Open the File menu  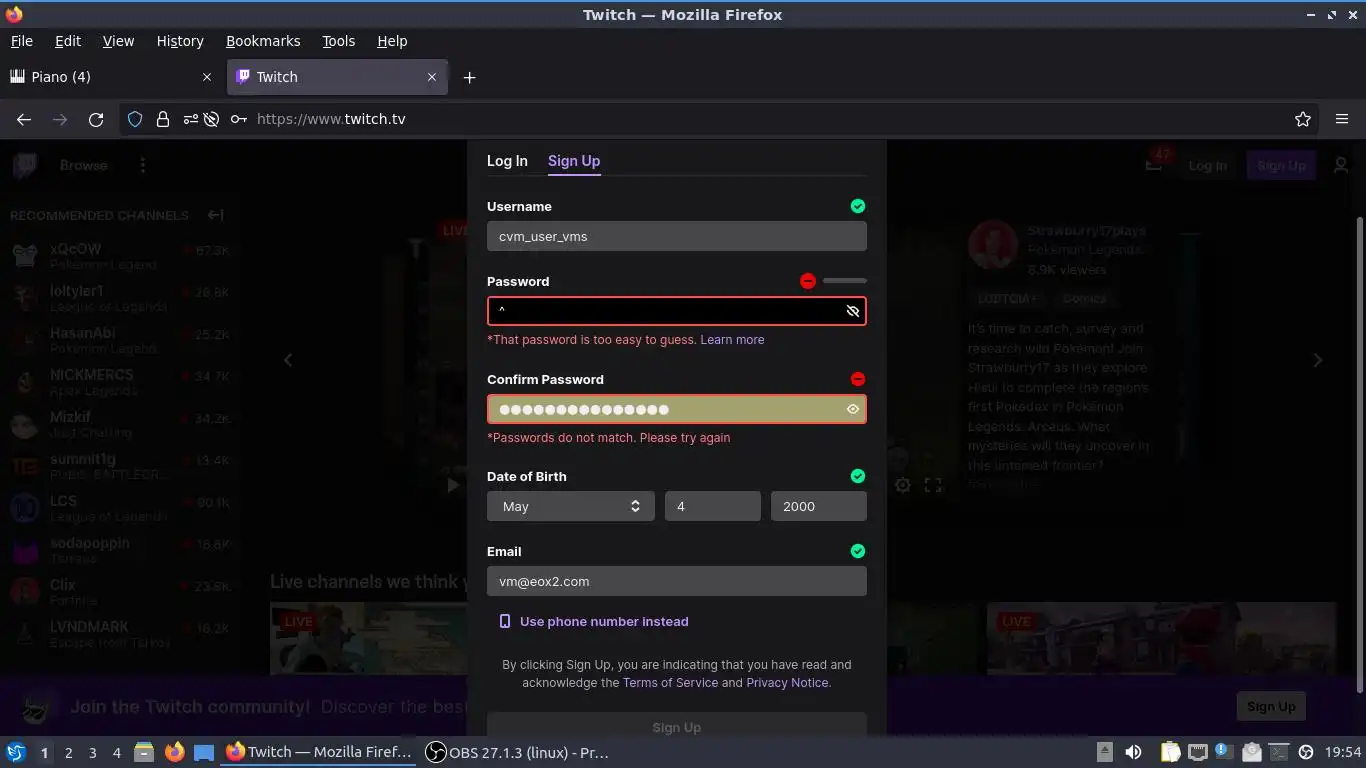pos(21,41)
